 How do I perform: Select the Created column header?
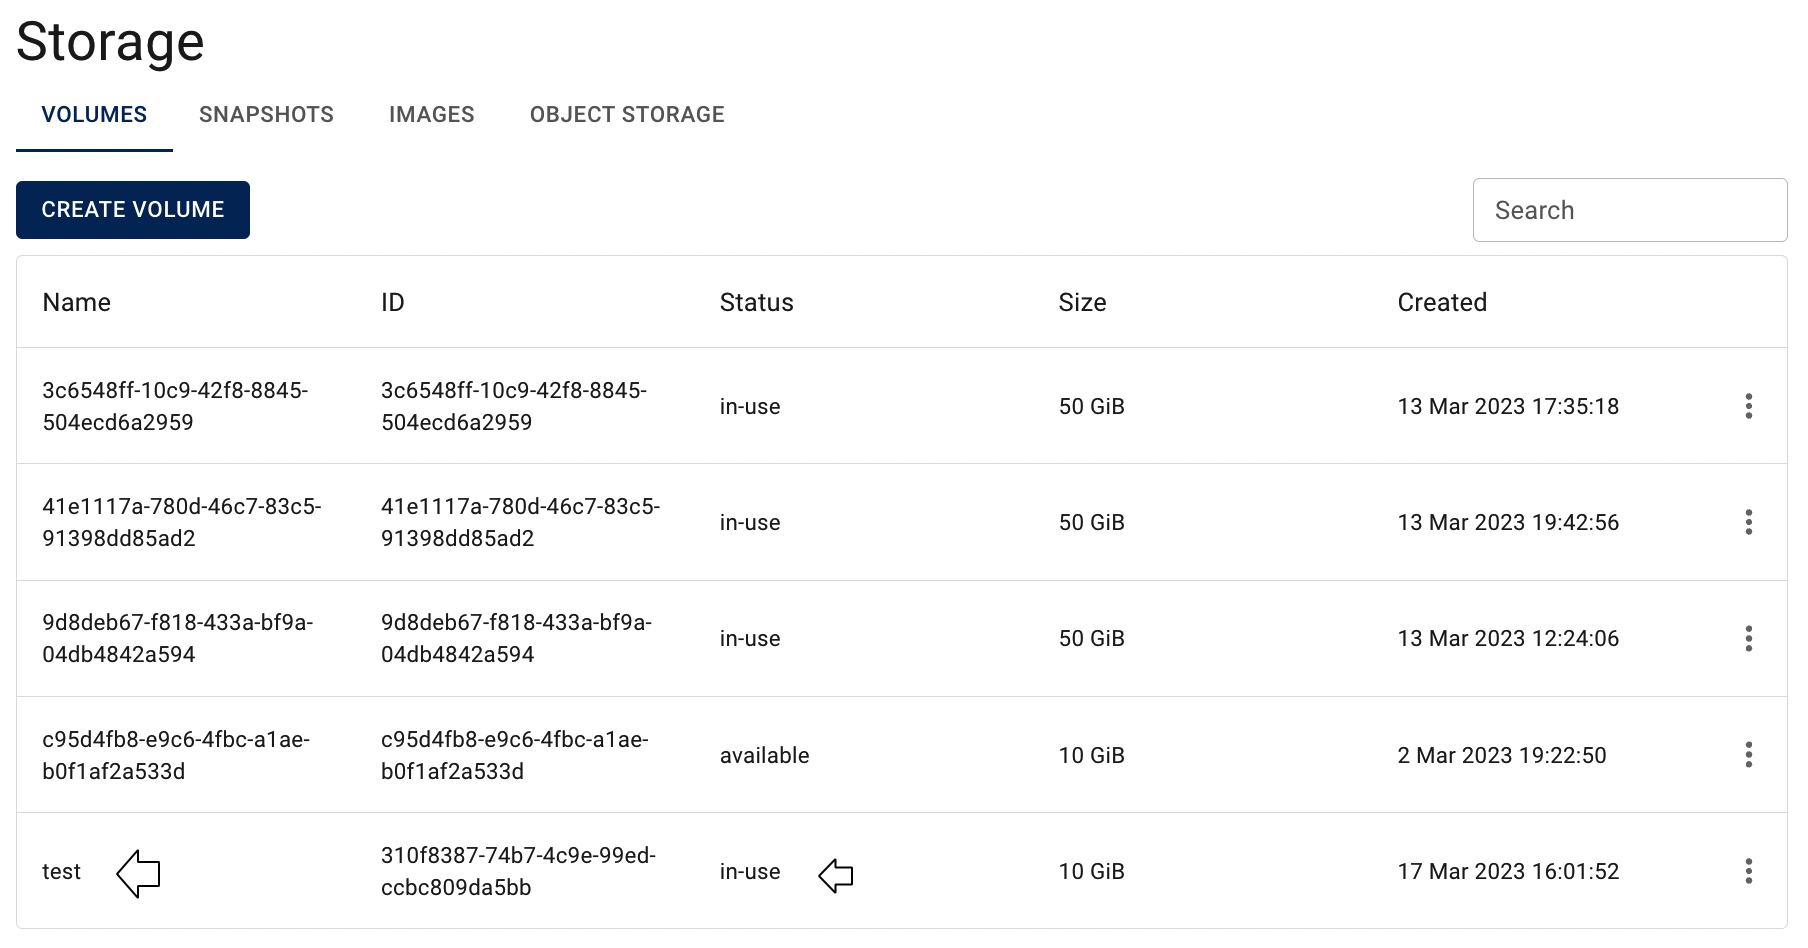(x=1442, y=303)
